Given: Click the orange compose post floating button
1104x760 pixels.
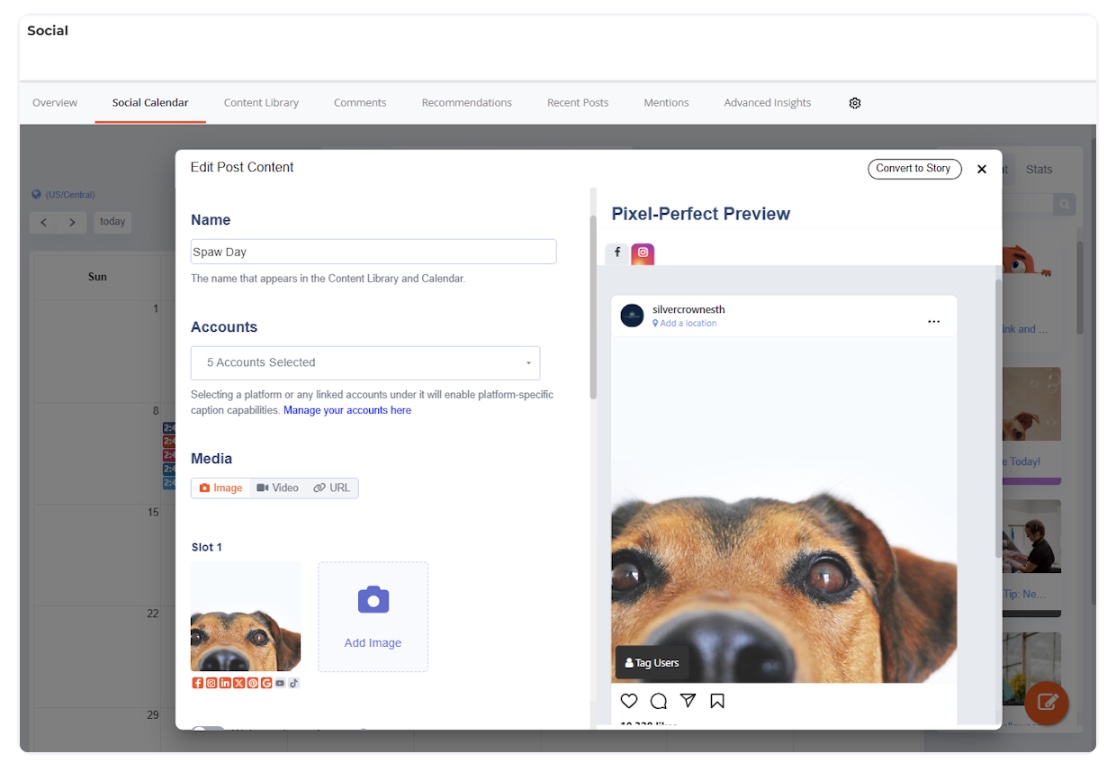Looking at the screenshot, I should [1046, 702].
